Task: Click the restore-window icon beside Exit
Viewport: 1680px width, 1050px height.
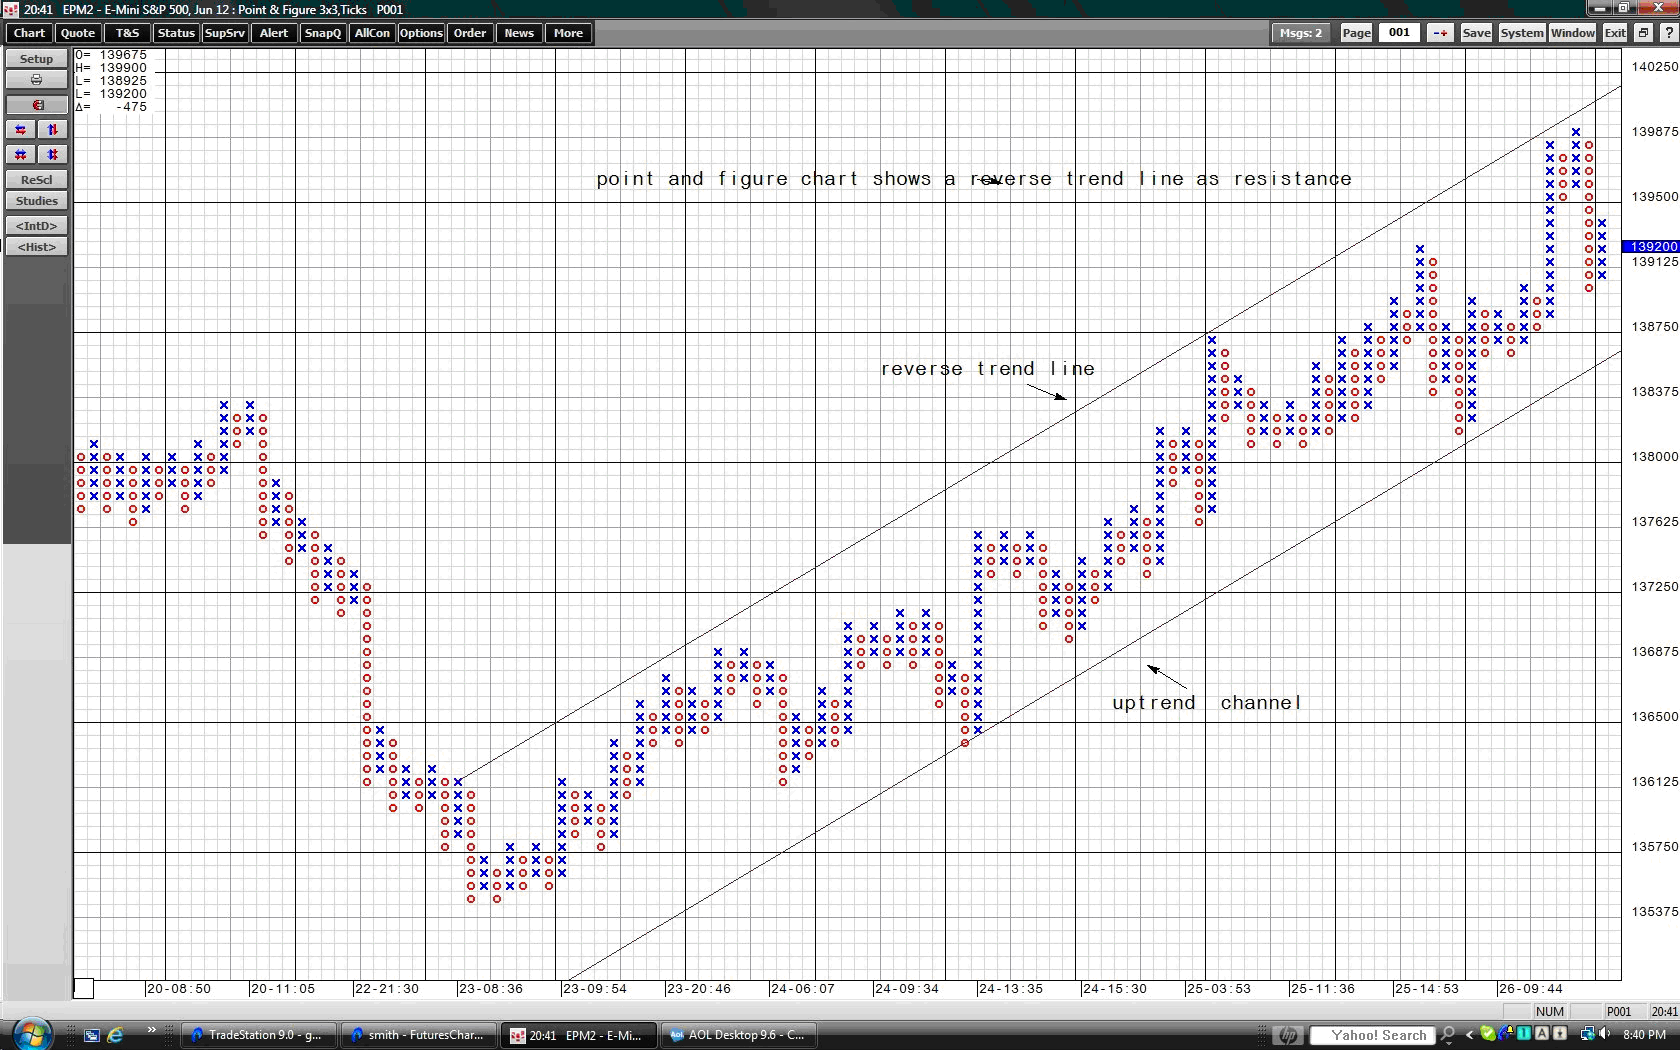Action: [x=1643, y=33]
